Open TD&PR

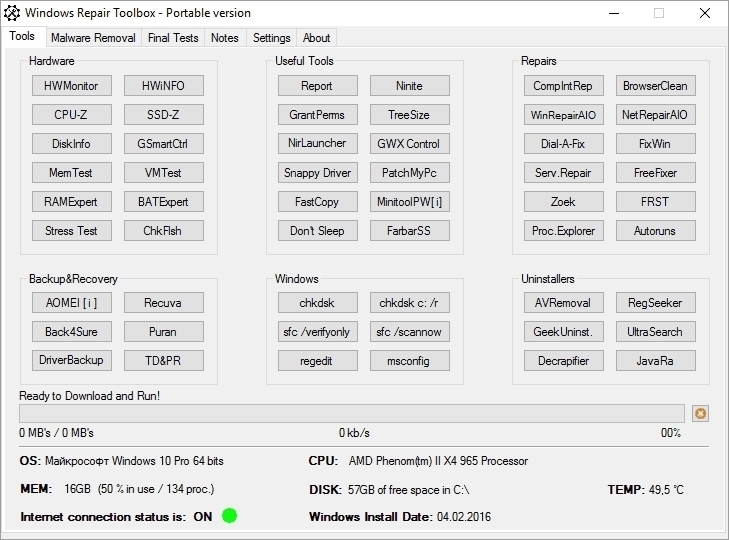[164, 360]
